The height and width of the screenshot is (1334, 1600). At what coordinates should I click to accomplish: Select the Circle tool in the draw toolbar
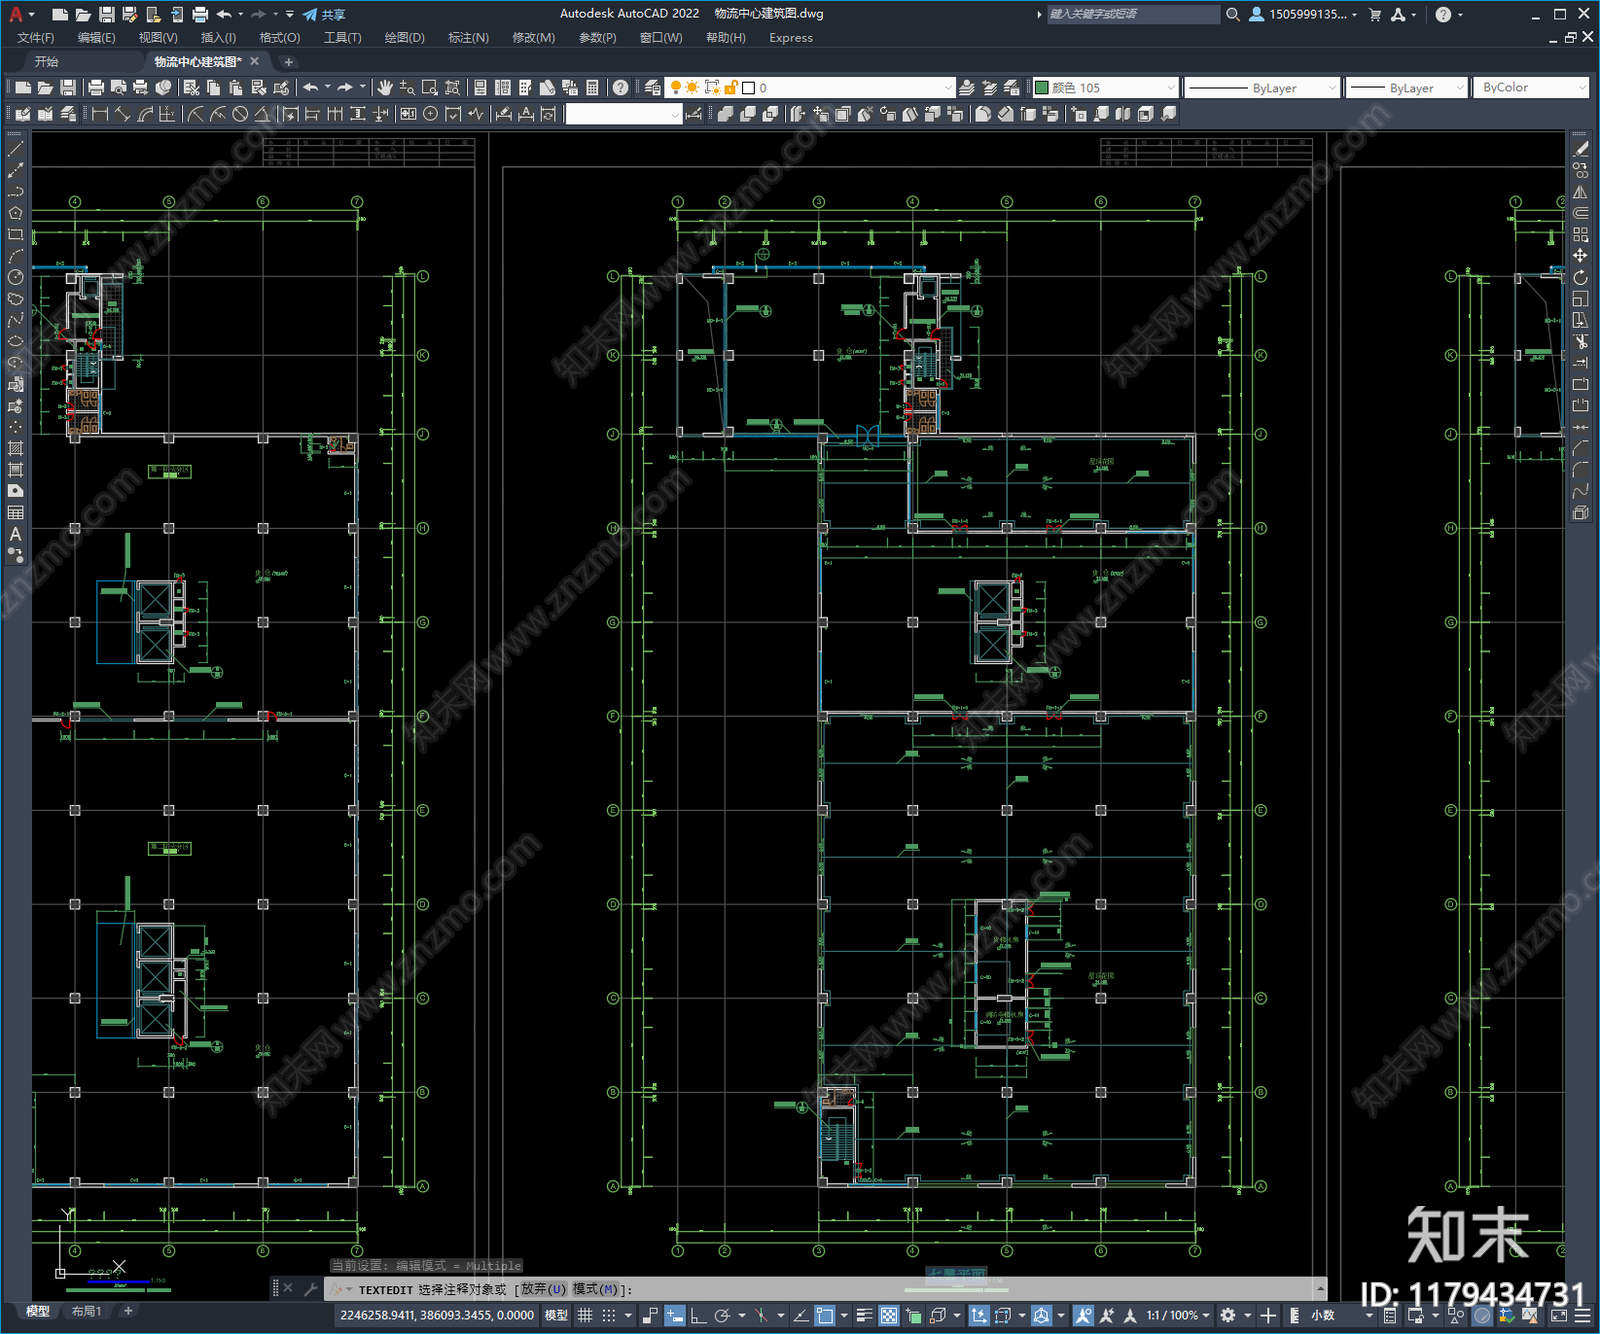15,277
